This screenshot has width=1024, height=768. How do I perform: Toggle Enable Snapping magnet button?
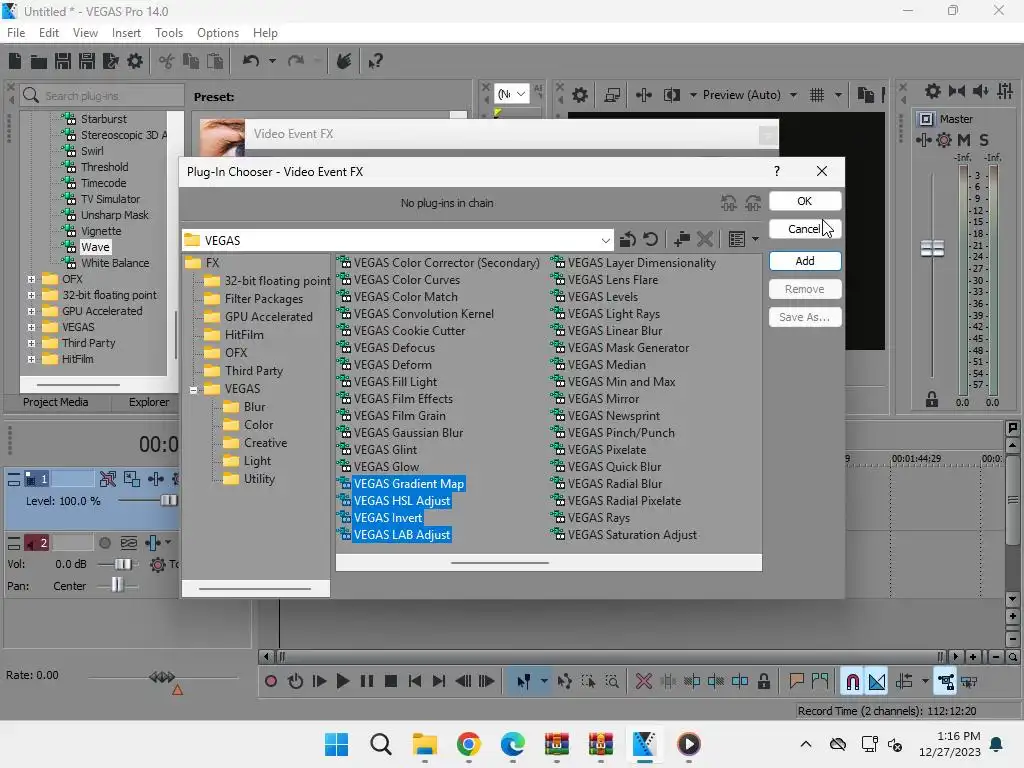[x=852, y=682]
